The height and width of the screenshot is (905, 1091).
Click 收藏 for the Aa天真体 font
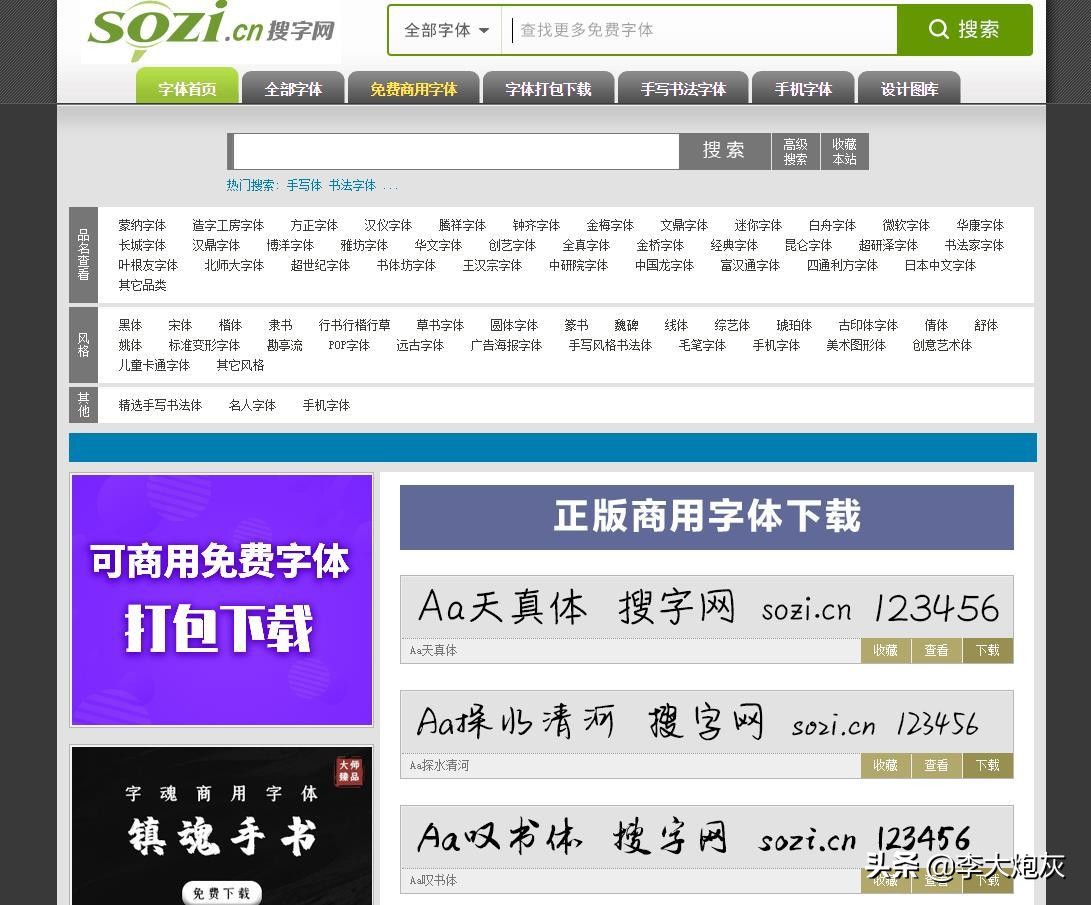pyautogui.click(x=885, y=650)
